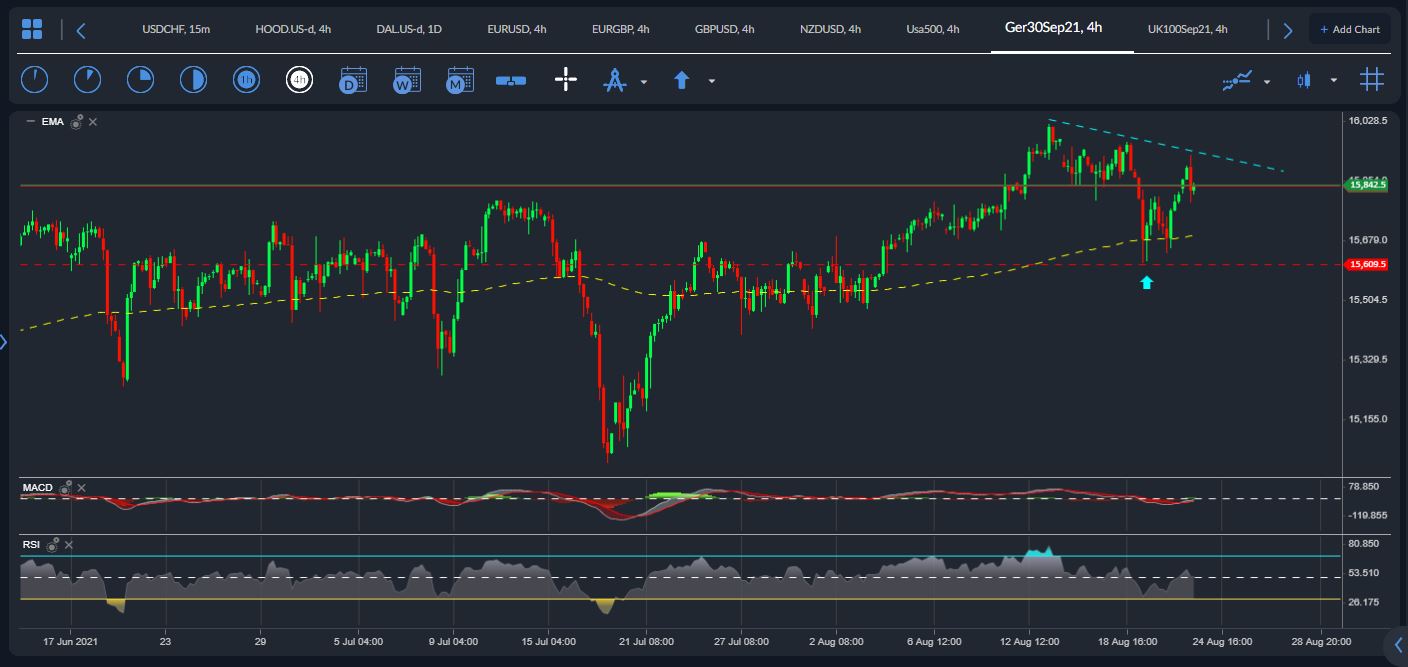This screenshot has height=667, width=1408.
Task: Activate the crosshair cursor tool
Action: pyautogui.click(x=566, y=80)
